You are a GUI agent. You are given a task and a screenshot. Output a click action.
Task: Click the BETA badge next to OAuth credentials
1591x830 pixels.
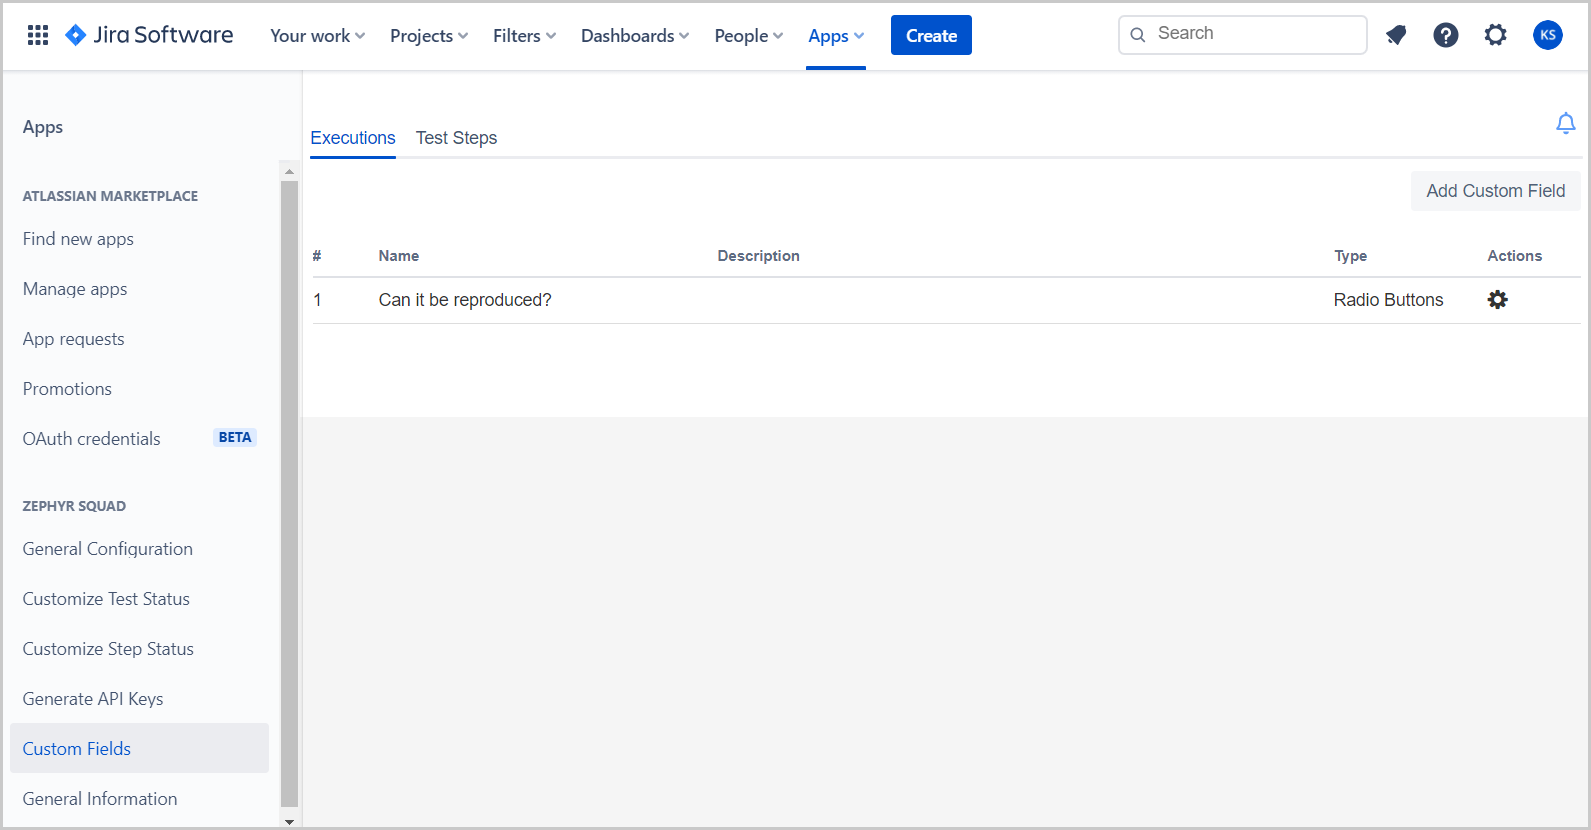click(x=235, y=438)
